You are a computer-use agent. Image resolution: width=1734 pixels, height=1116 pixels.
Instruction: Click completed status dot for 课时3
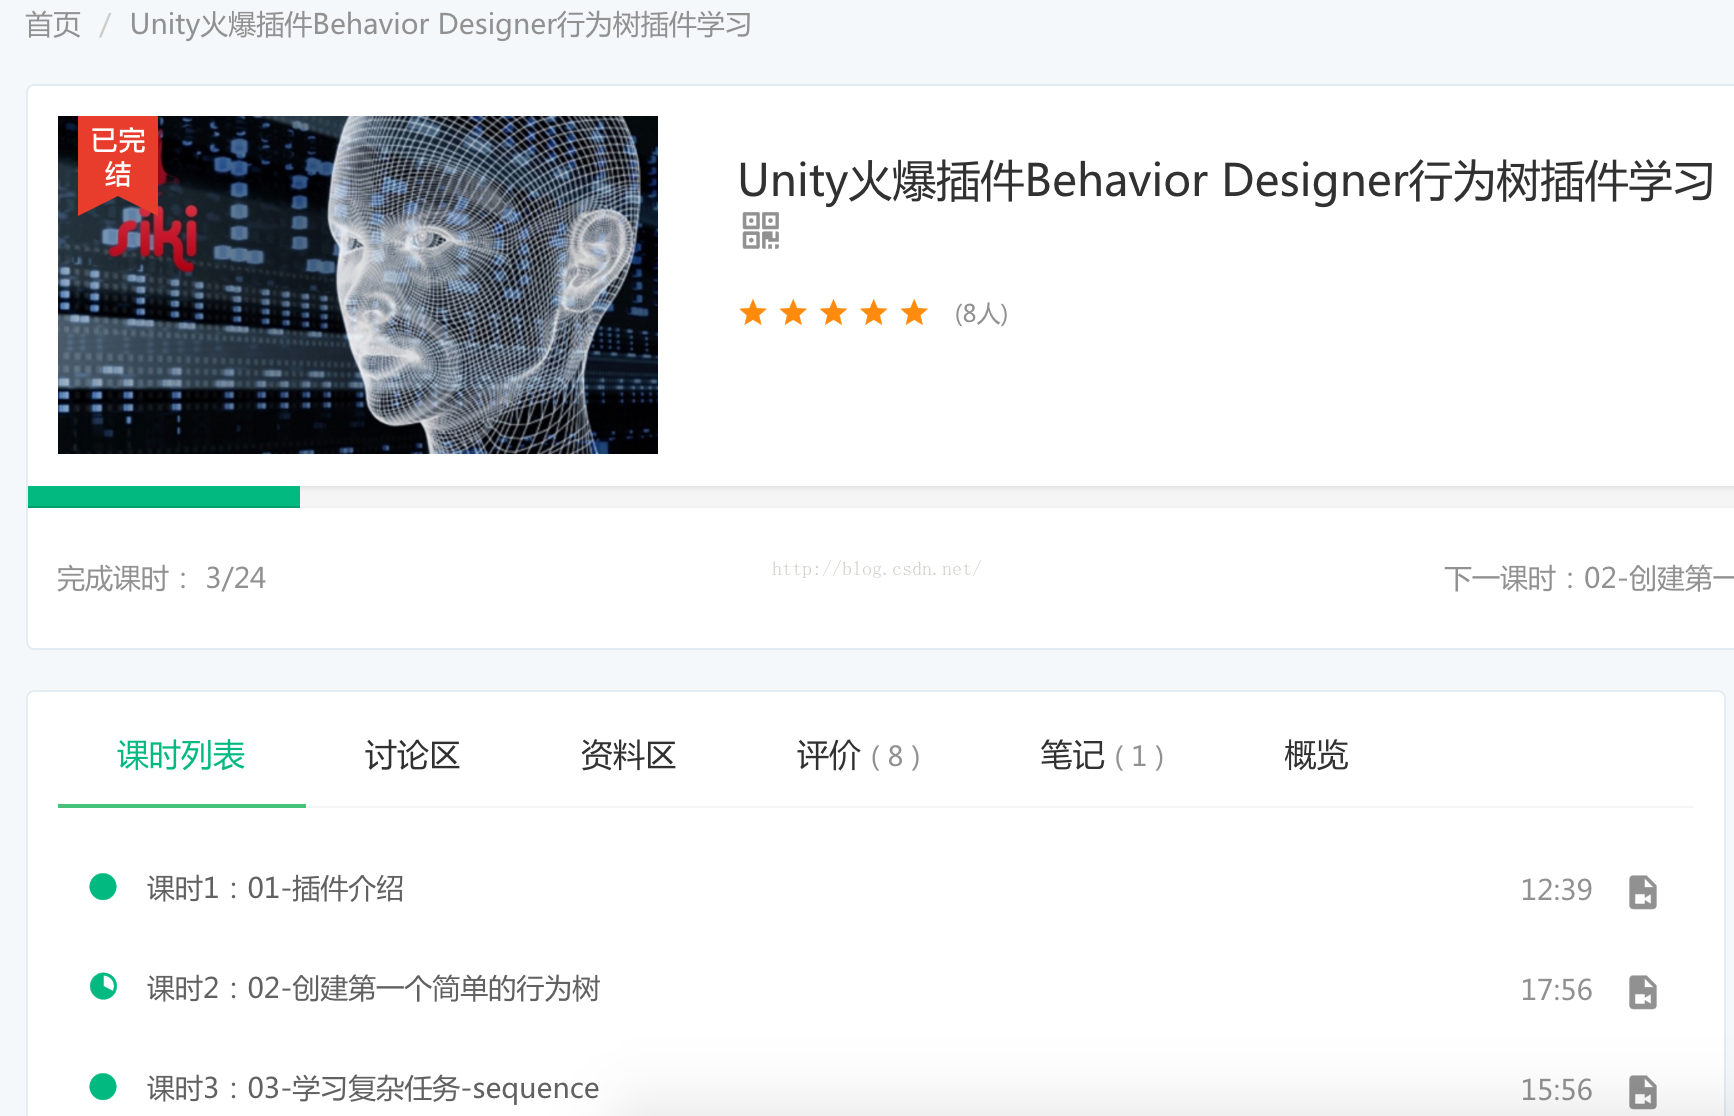pyautogui.click(x=103, y=1086)
